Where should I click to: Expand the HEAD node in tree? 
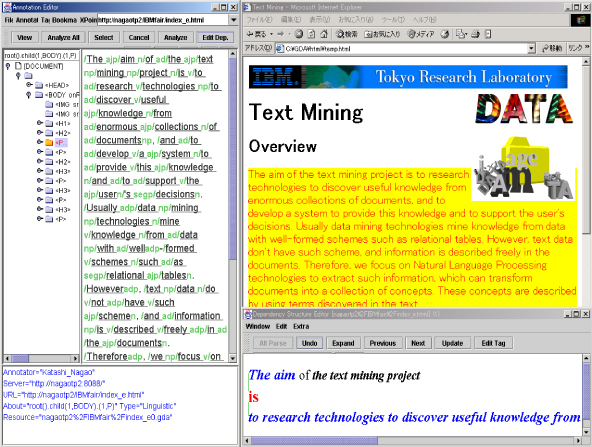pos(29,85)
